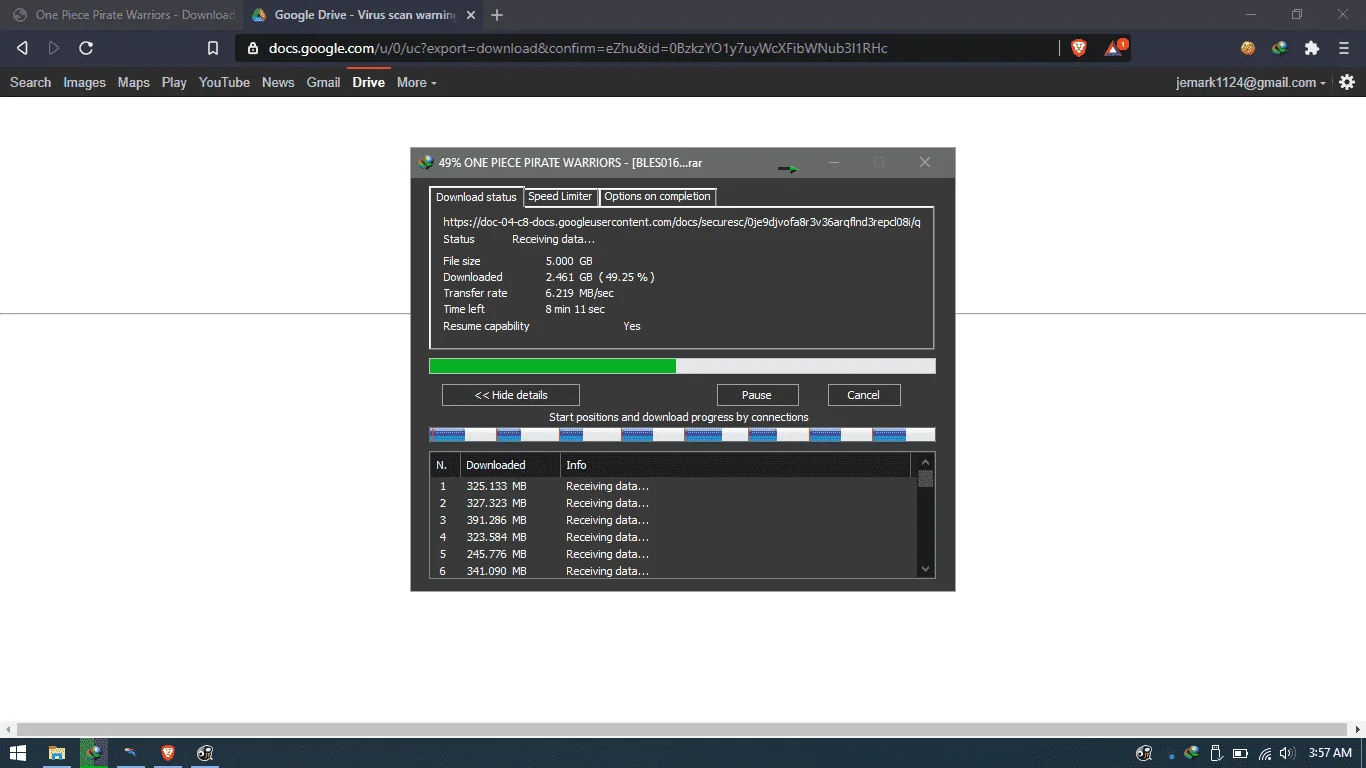
Task: Click the volume icon in the system tray
Action: pos(1287,753)
